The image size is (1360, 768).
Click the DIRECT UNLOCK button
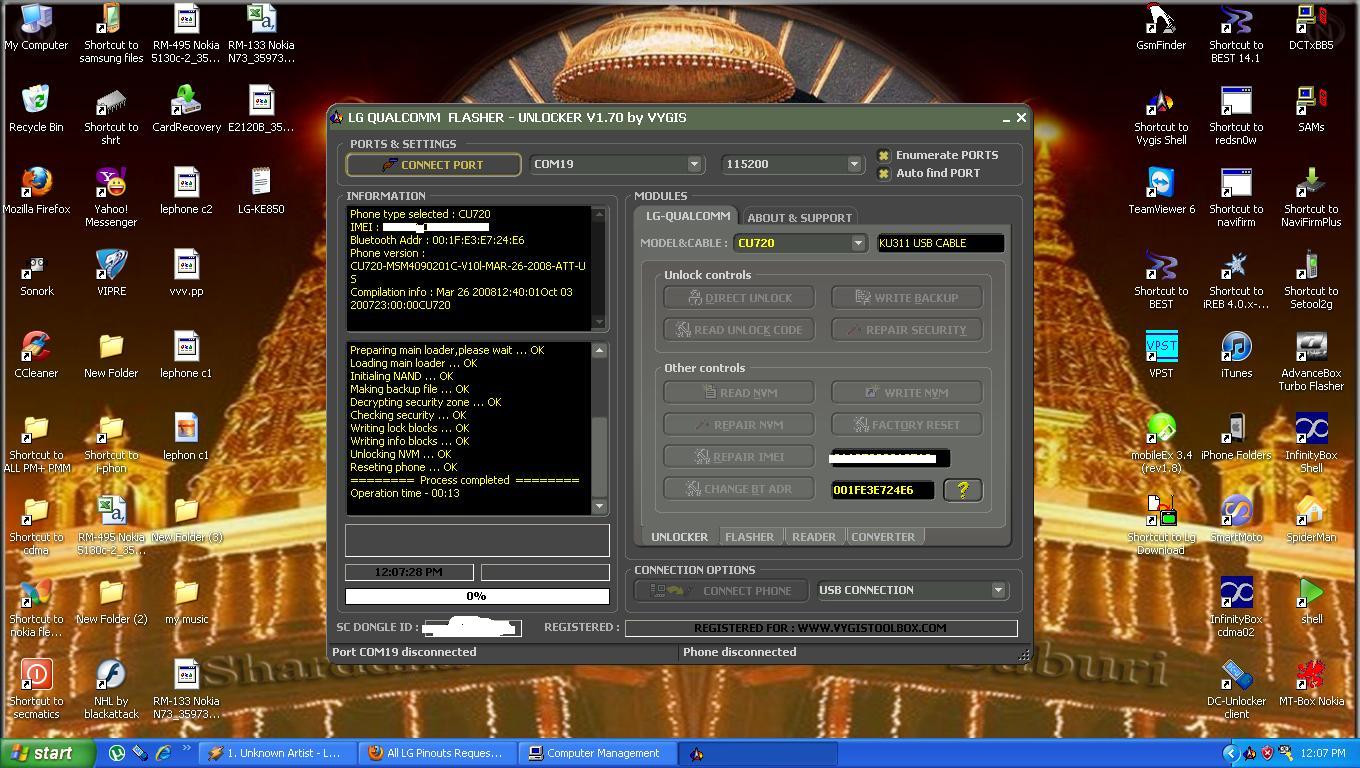click(x=739, y=297)
